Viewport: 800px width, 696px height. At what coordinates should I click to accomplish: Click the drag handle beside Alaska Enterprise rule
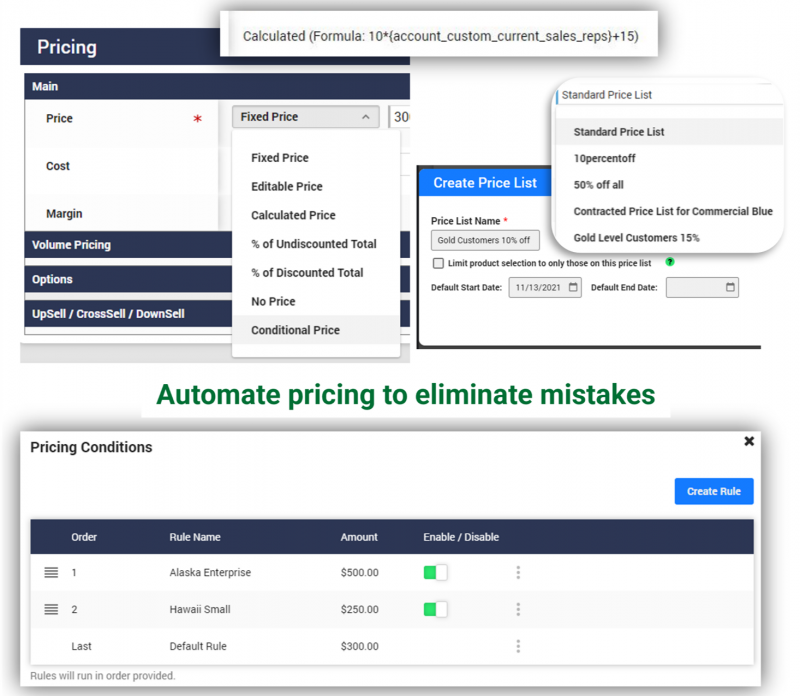[x=51, y=572]
